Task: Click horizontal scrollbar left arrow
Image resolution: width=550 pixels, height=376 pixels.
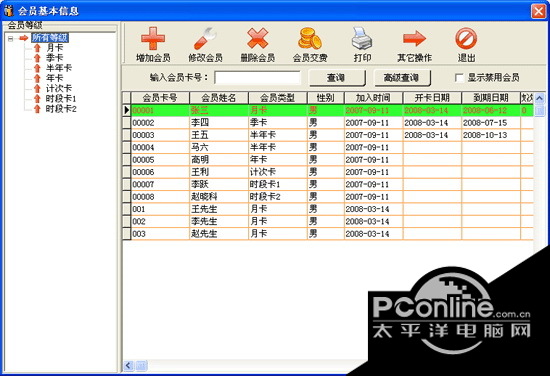Action: (x=128, y=365)
